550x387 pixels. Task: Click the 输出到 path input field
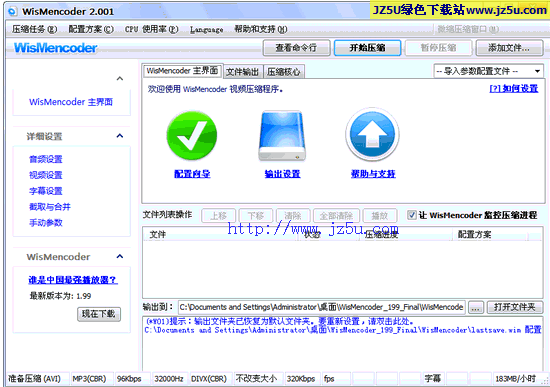[x=322, y=307]
